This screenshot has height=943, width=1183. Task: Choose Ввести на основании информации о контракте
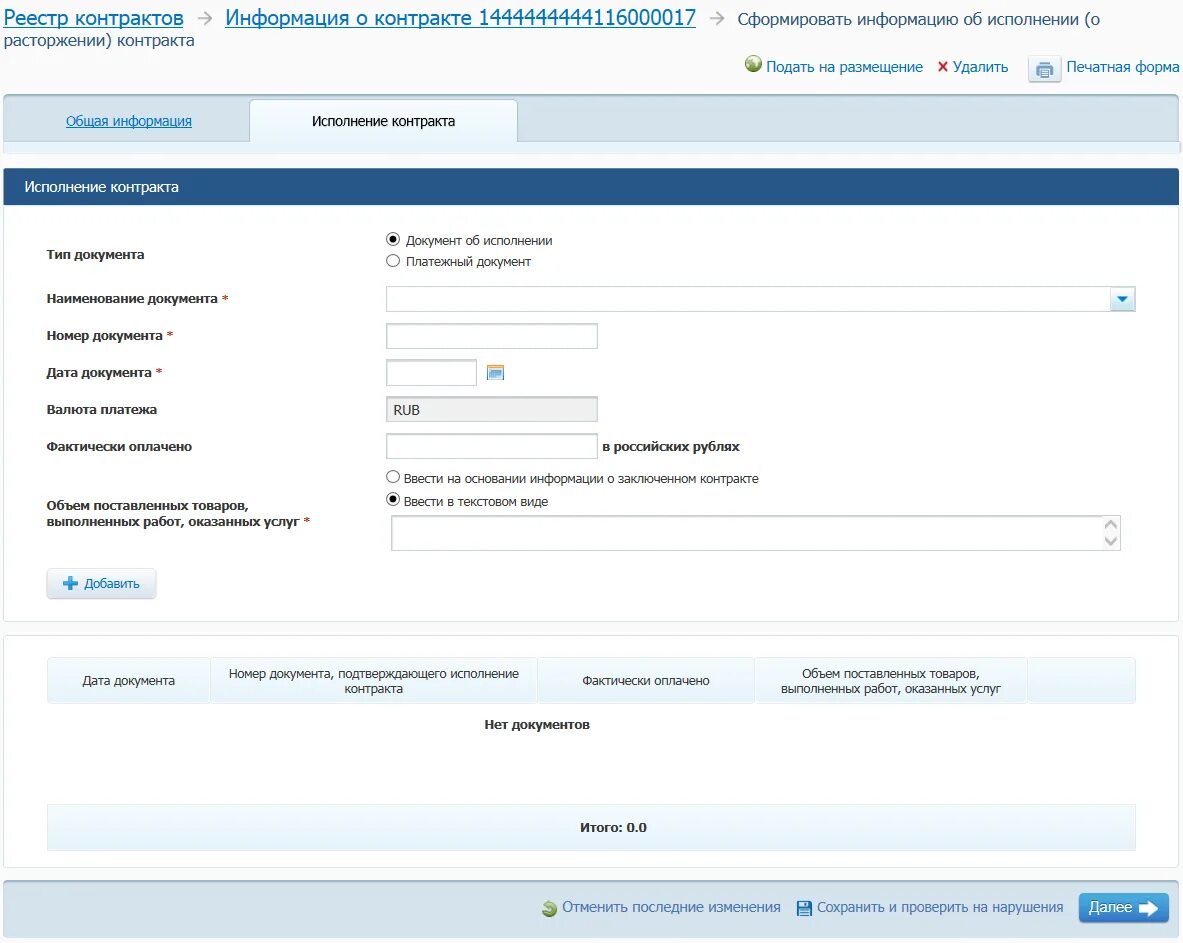pyautogui.click(x=393, y=477)
